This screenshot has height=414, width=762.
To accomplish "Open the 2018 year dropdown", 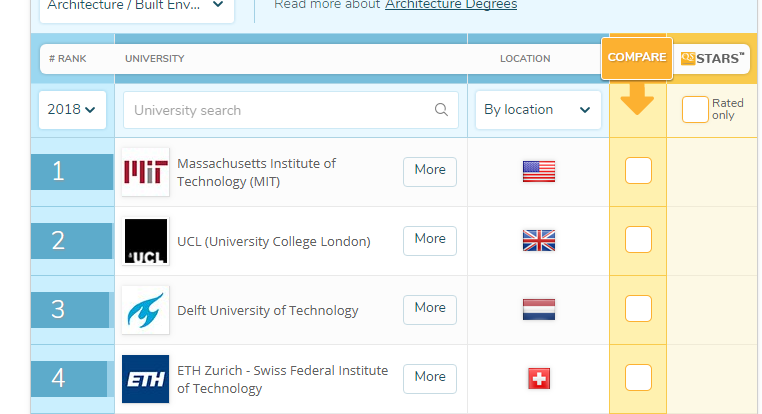I will tap(72, 110).
